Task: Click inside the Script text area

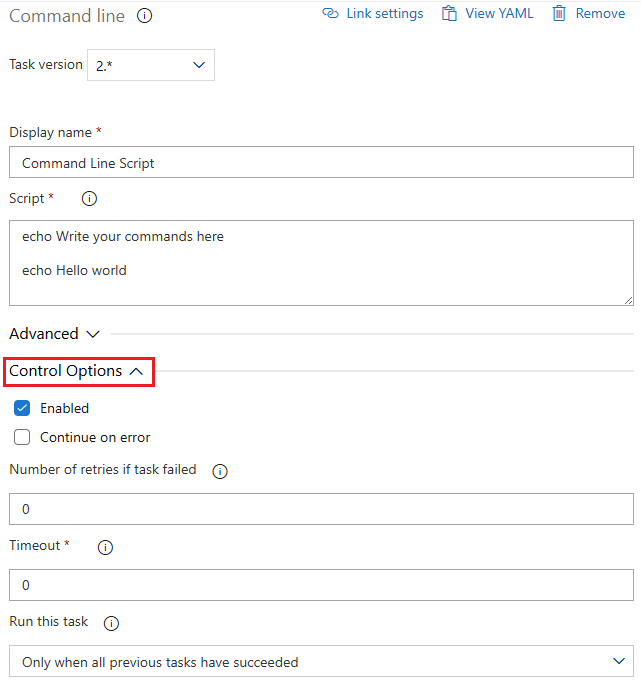Action: click(x=321, y=262)
